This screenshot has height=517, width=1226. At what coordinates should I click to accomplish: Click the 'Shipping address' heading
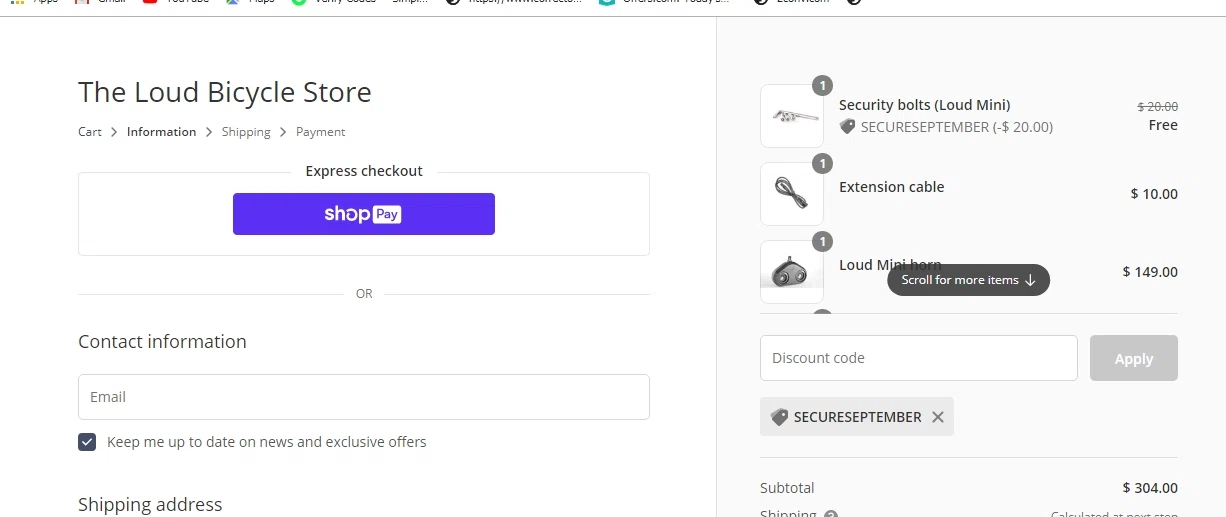pyautogui.click(x=150, y=504)
